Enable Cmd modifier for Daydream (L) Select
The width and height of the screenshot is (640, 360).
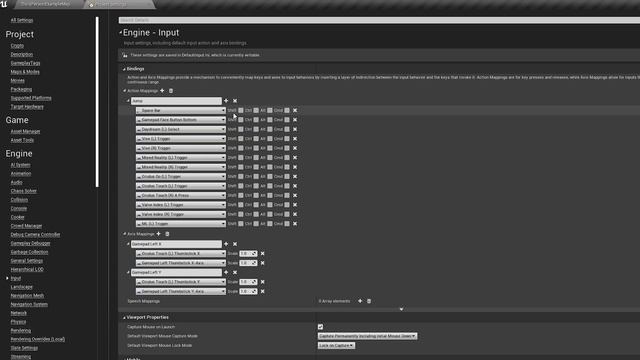point(287,129)
